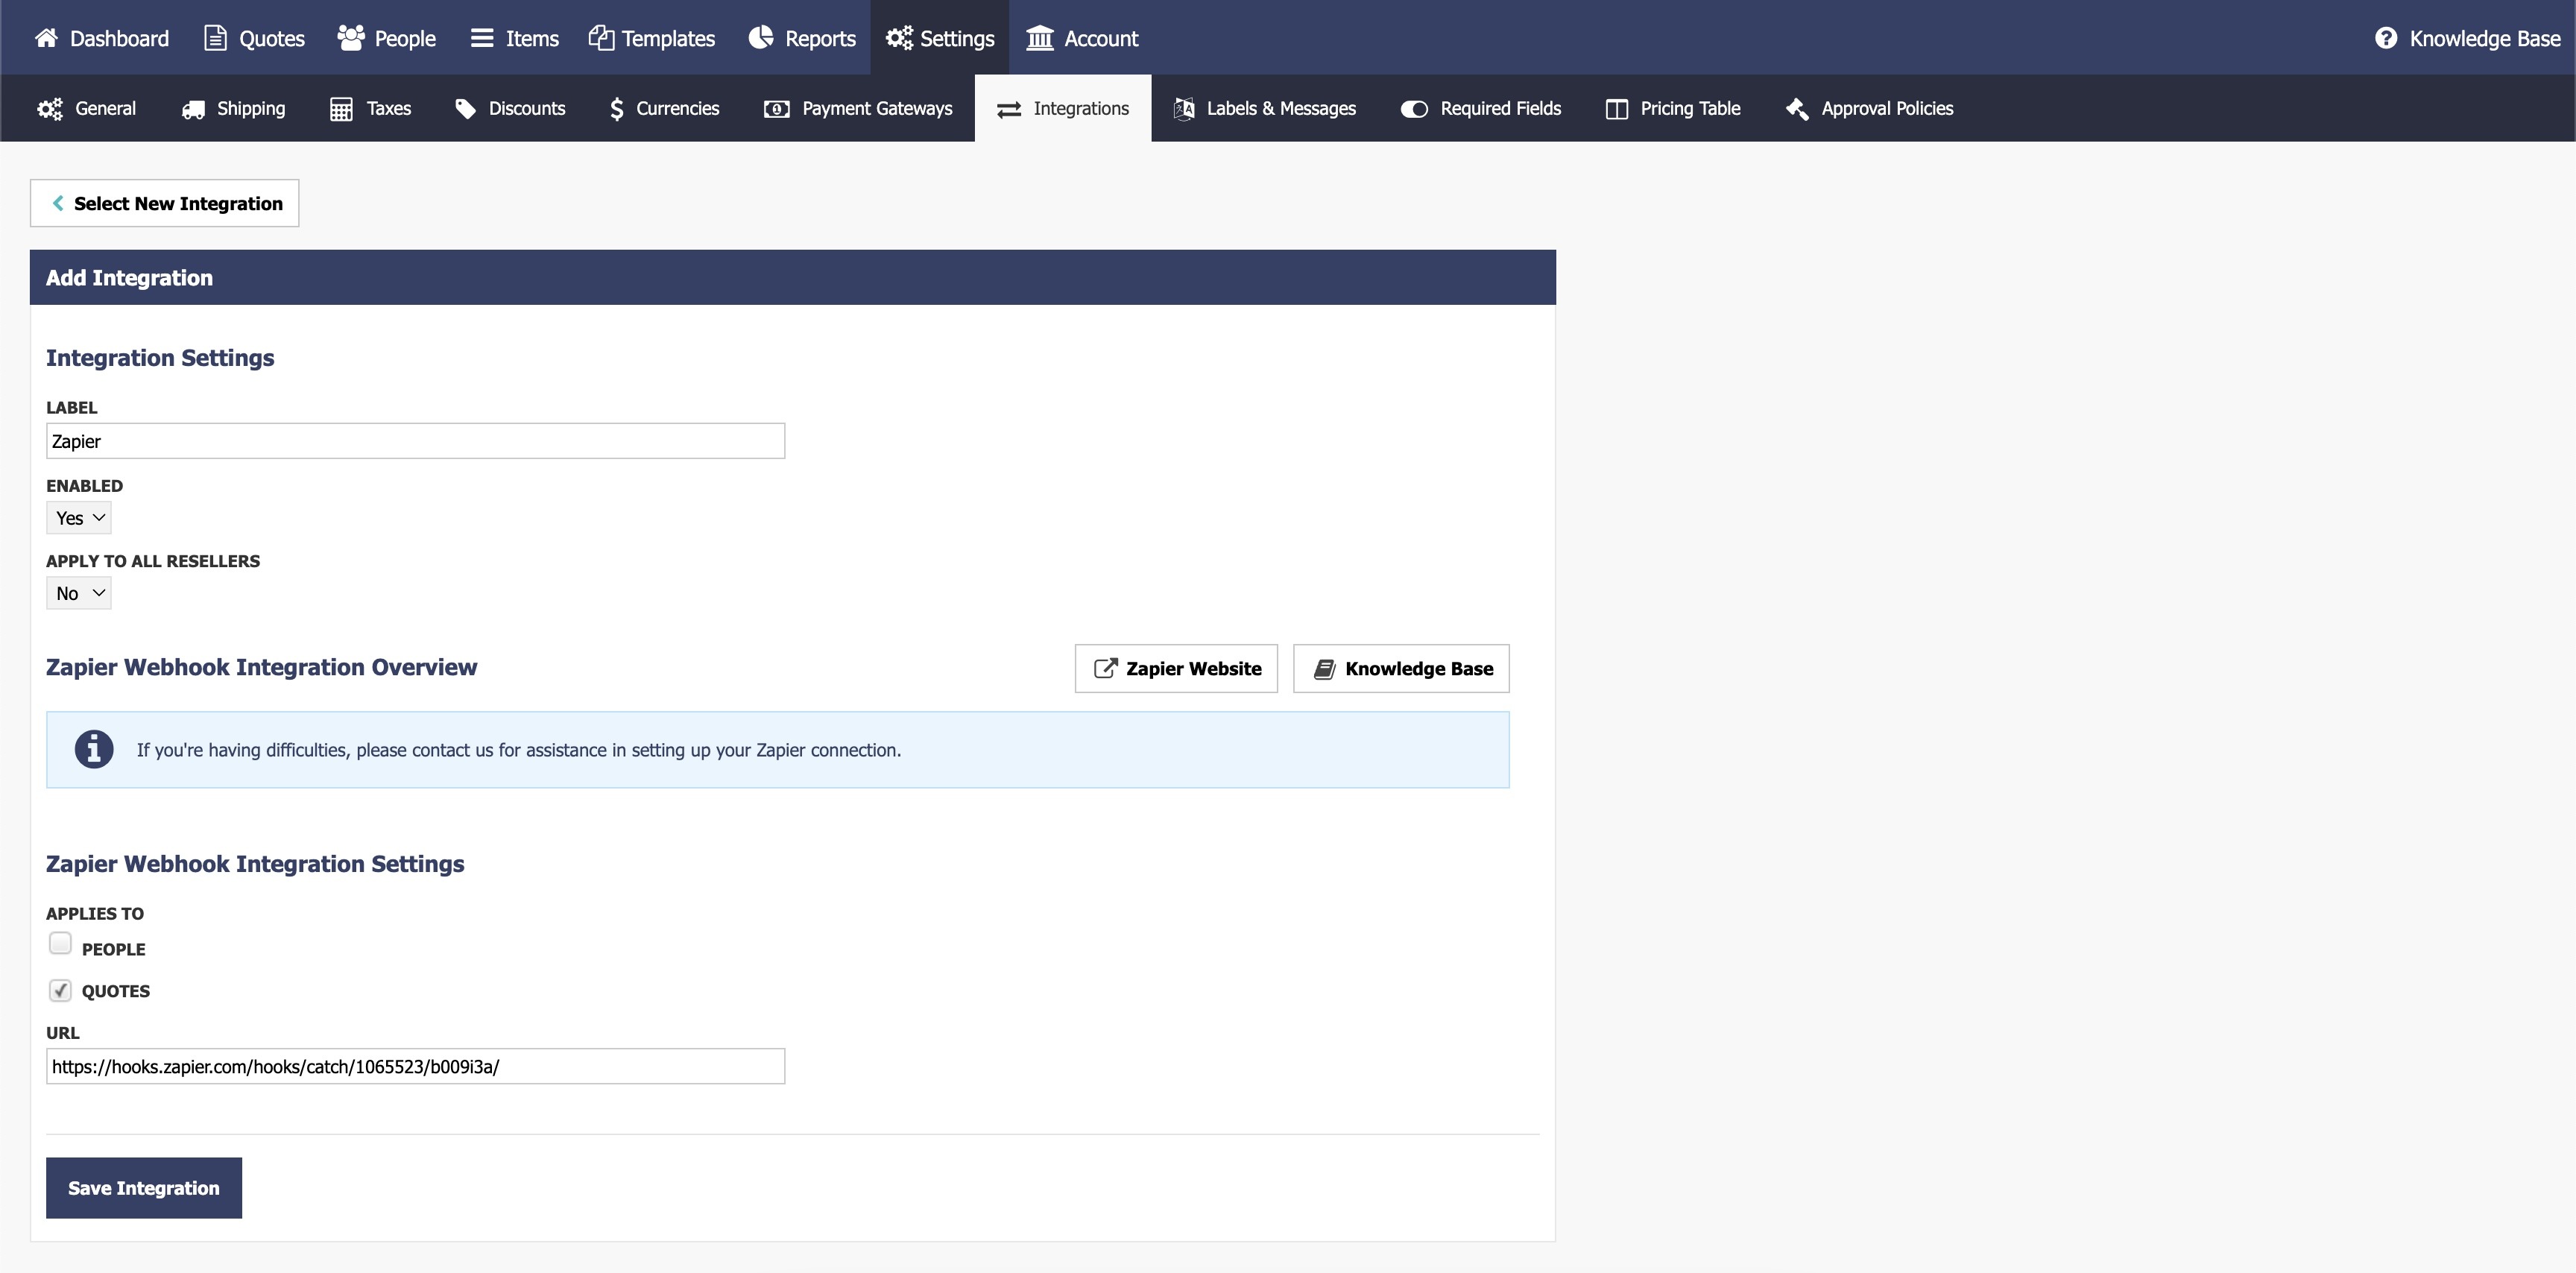
Task: Click the Templates copy icon
Action: coord(601,38)
